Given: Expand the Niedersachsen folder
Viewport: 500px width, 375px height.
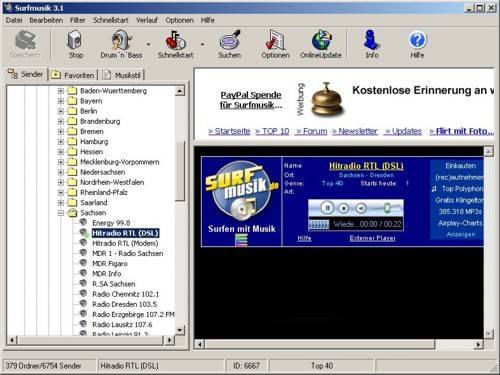Looking at the screenshot, I should coord(61,172).
